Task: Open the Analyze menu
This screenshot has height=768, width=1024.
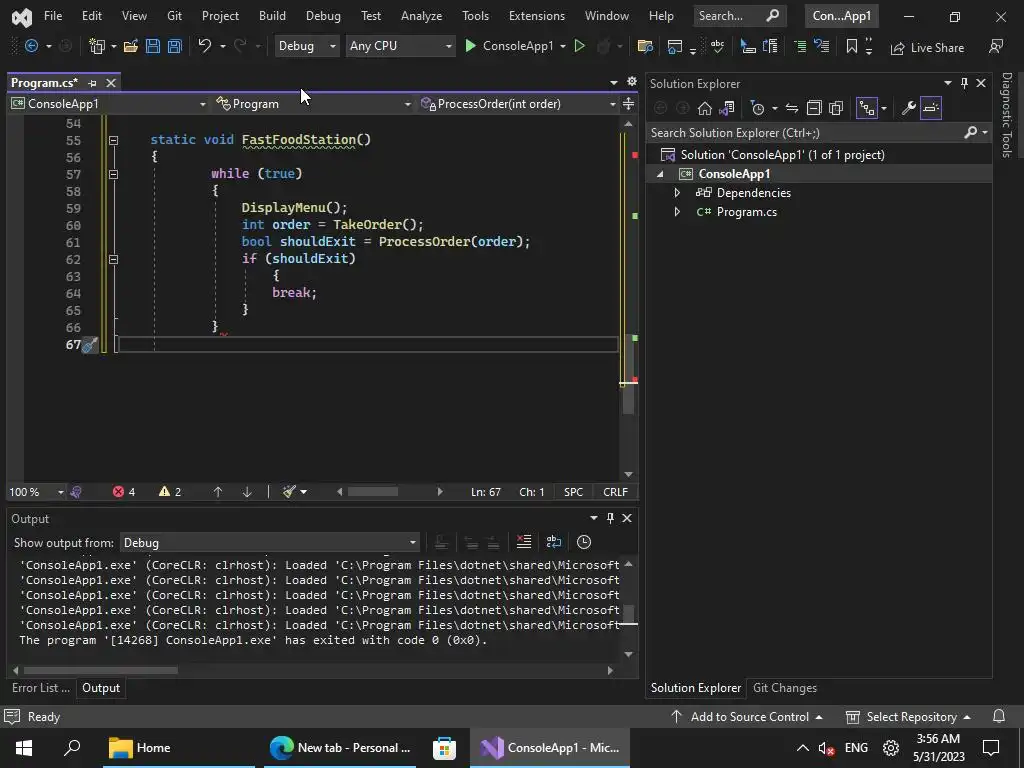Action: (x=421, y=16)
